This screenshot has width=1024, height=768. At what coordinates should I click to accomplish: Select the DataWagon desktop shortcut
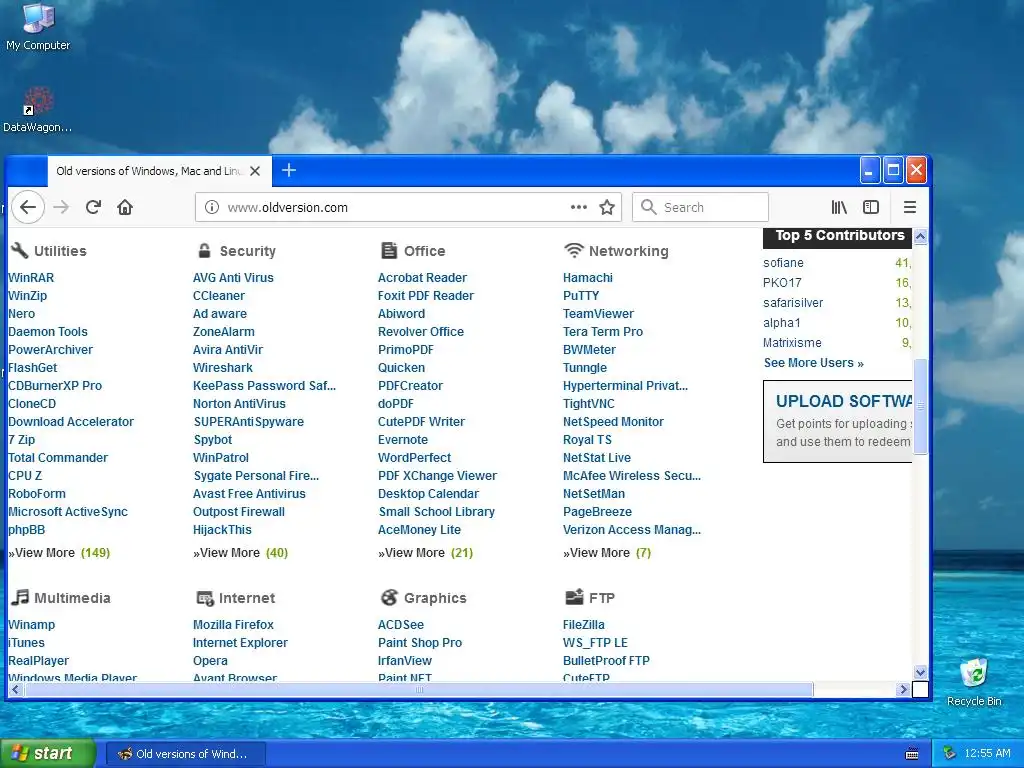38,110
